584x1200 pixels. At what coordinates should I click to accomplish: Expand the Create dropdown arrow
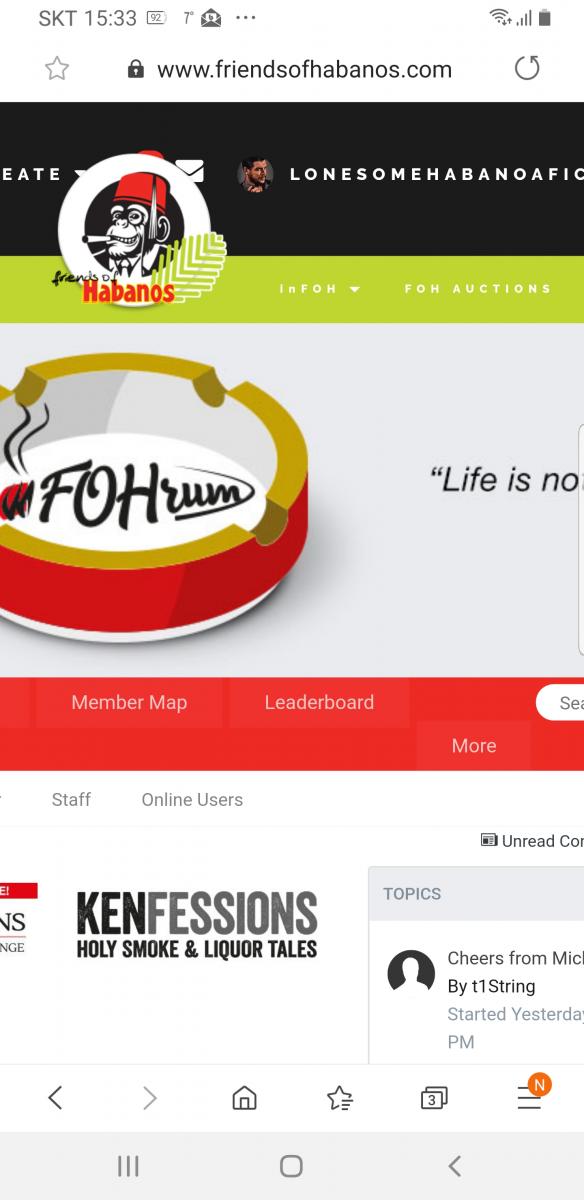pos(80,174)
